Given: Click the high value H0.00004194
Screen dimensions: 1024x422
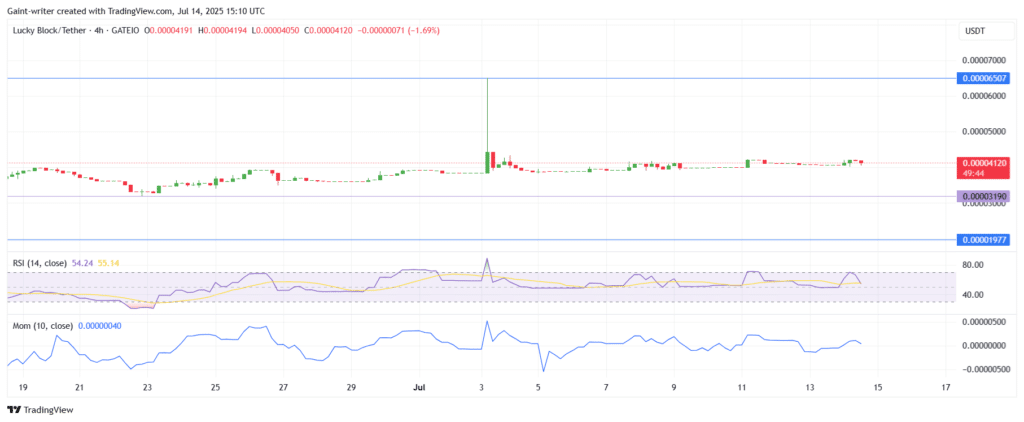Looking at the screenshot, I should [x=225, y=30].
